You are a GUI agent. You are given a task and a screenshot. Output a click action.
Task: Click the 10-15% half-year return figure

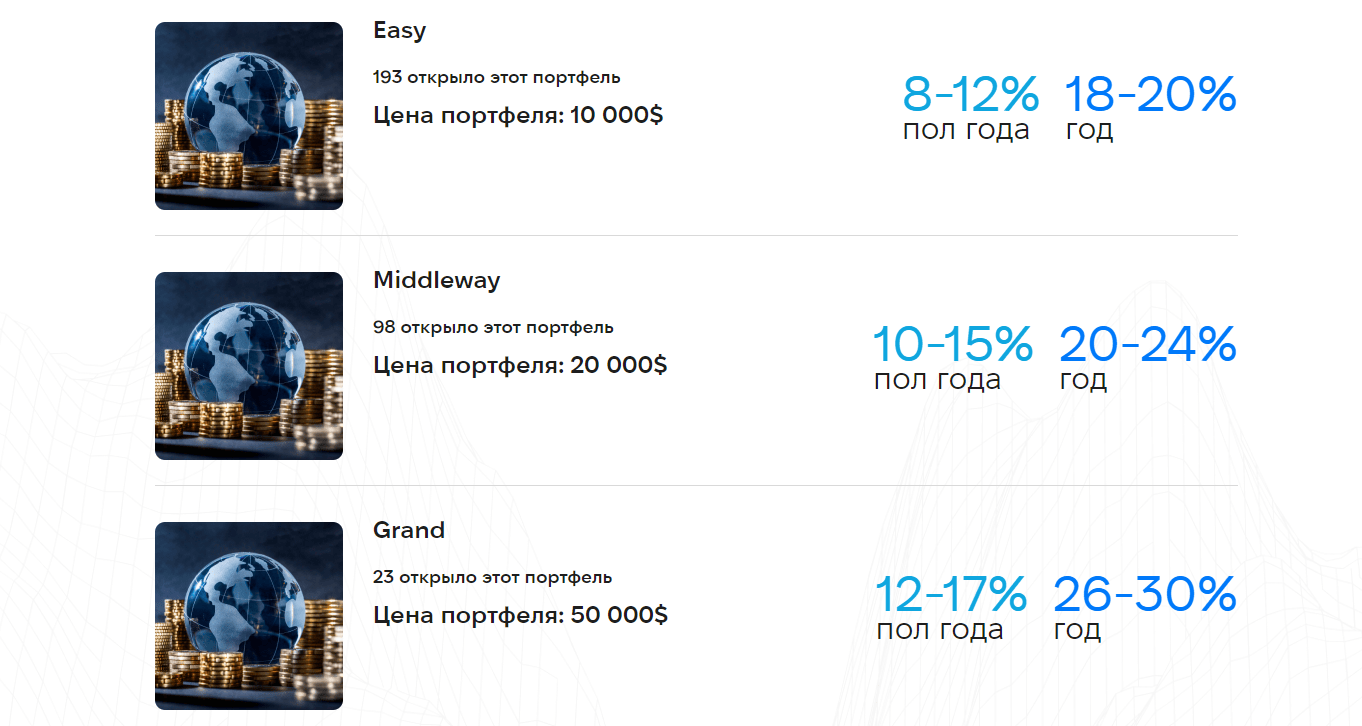click(953, 345)
